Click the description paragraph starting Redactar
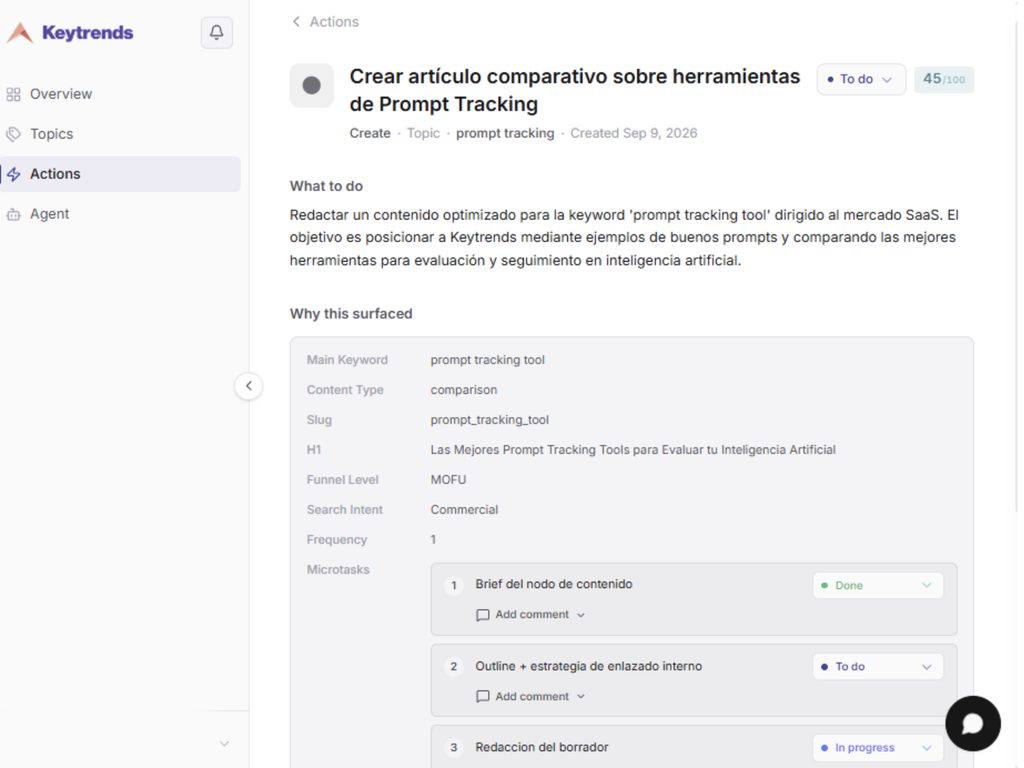Image resolution: width=1024 pixels, height=768 pixels. 624,238
